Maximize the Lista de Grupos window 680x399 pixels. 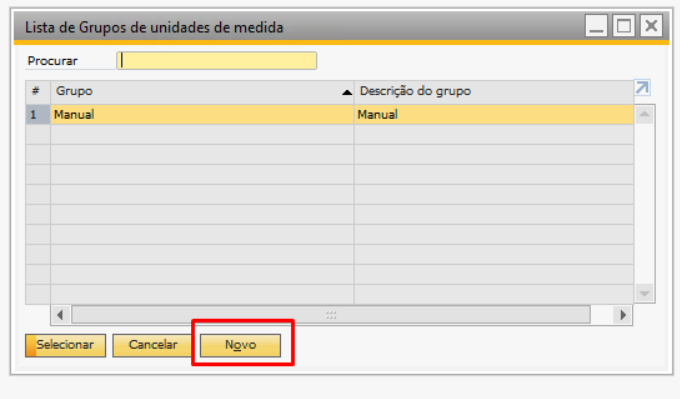coord(624,26)
